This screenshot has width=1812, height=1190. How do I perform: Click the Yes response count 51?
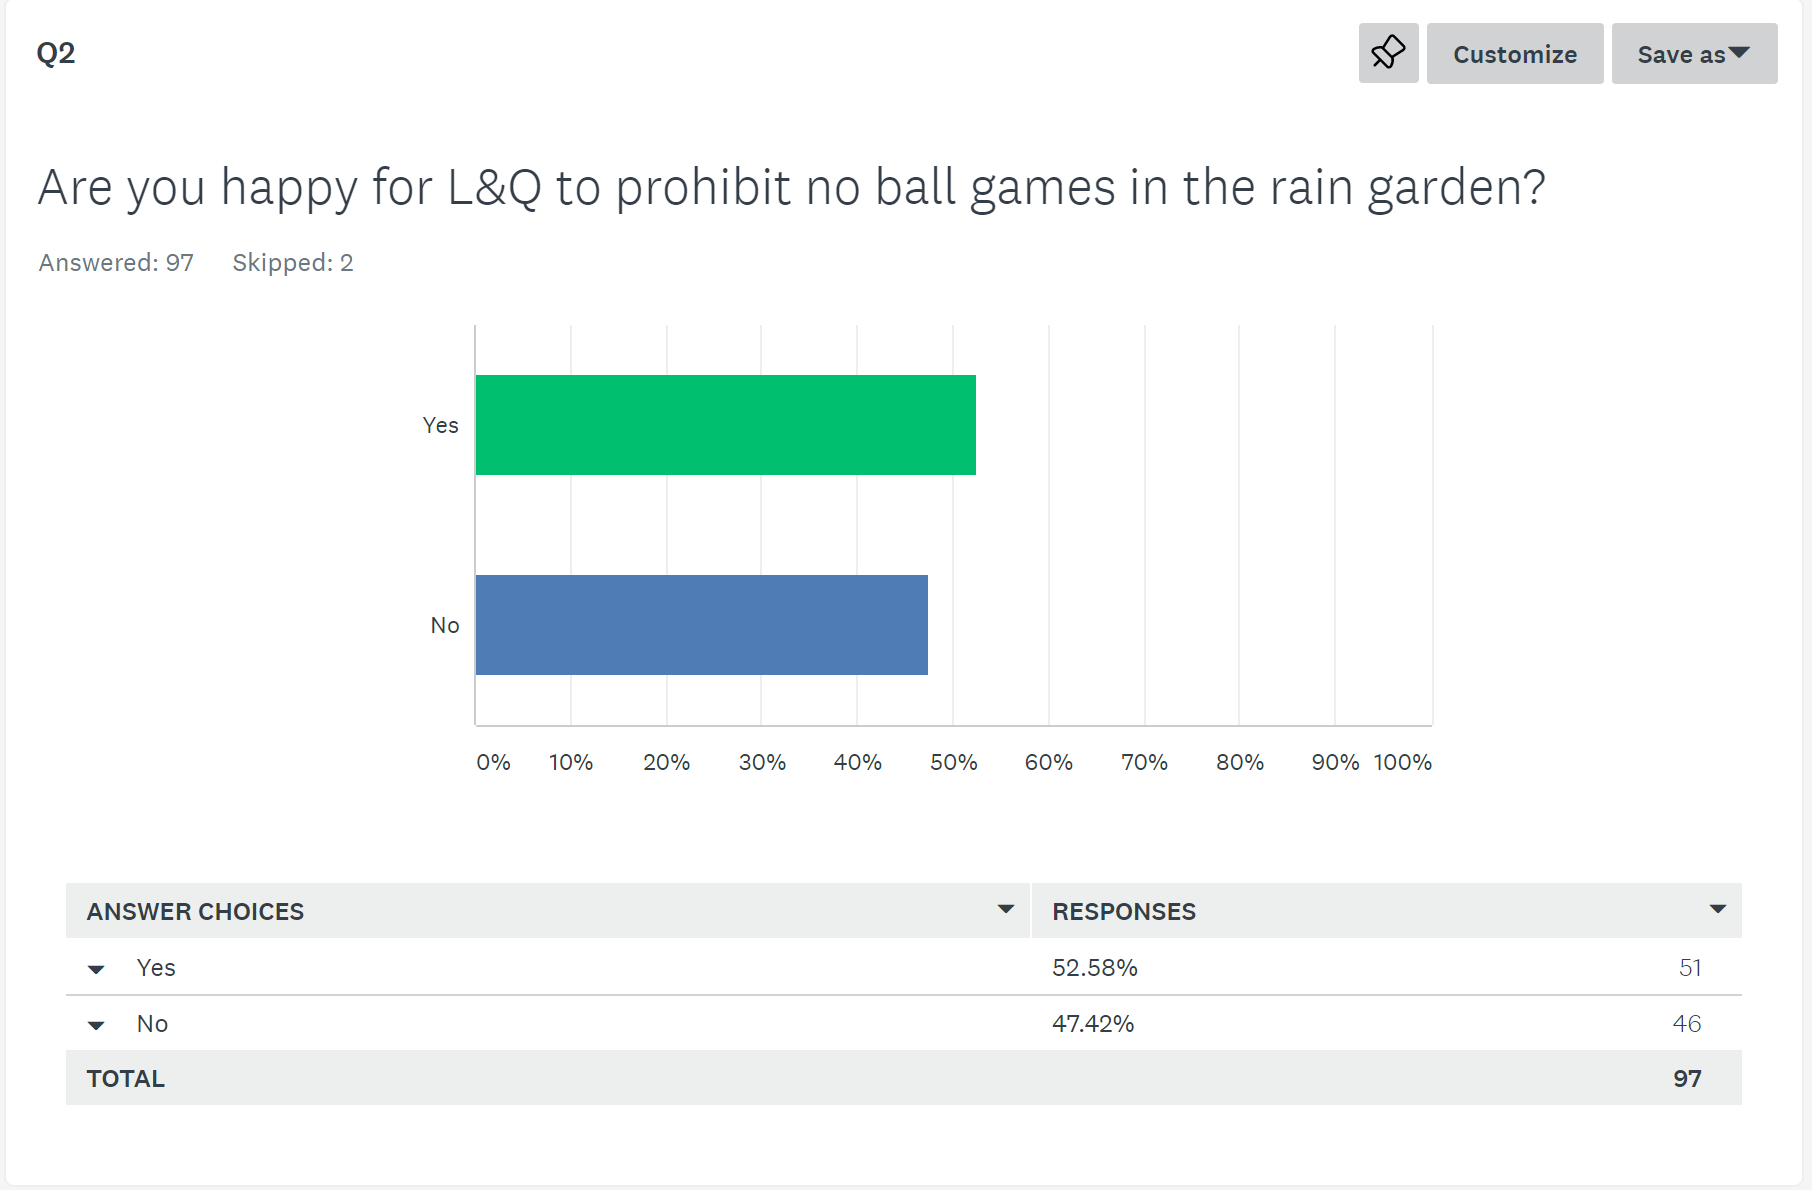coord(1689,968)
